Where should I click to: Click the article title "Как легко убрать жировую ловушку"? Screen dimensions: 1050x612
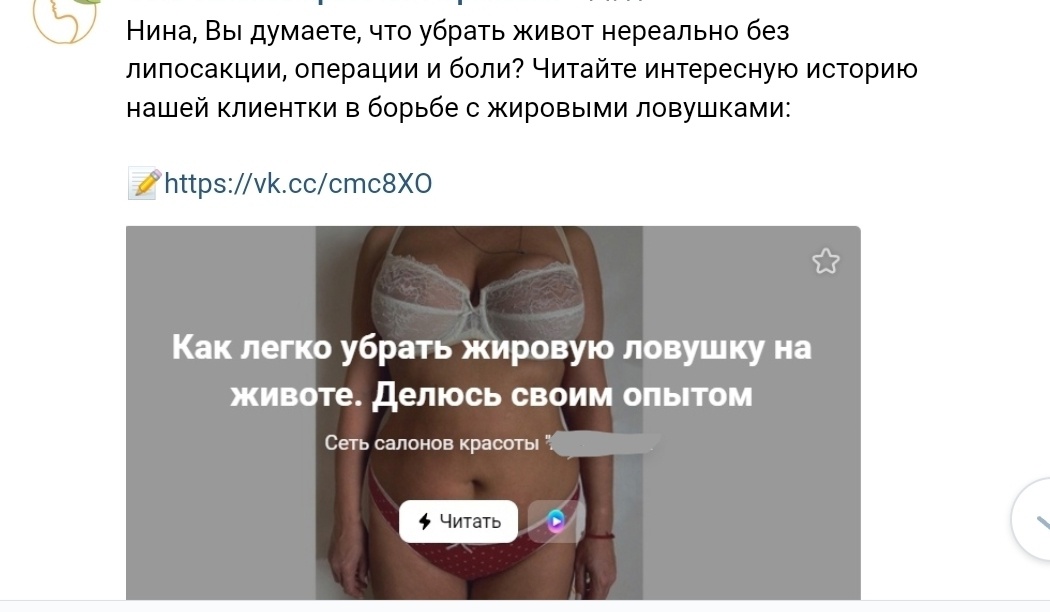[467, 348]
